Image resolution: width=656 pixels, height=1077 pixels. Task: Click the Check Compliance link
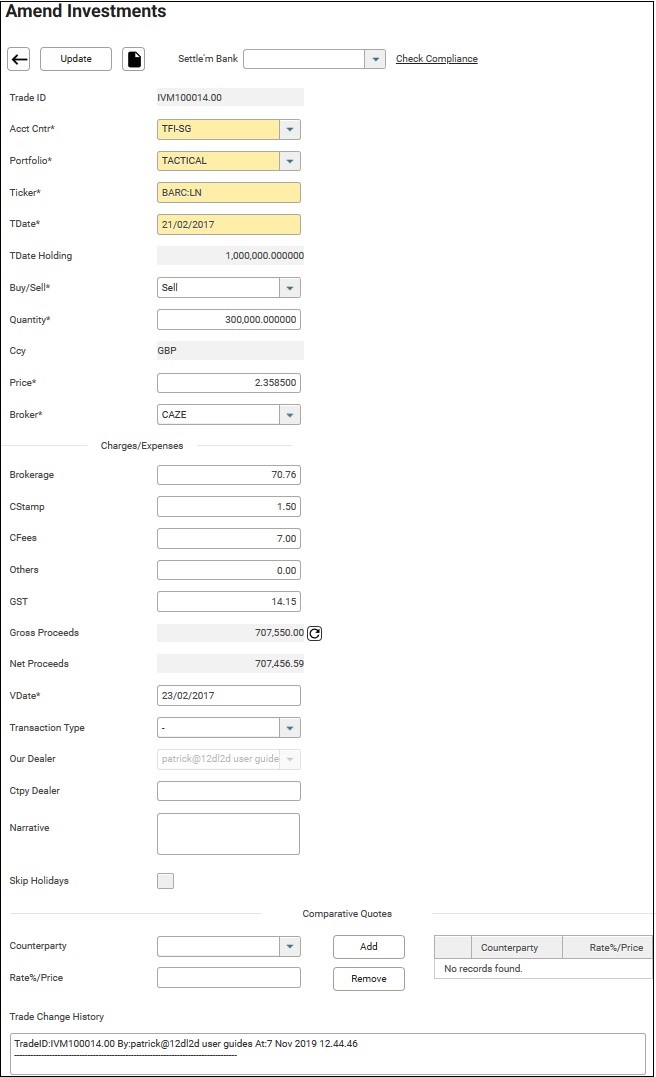[436, 59]
